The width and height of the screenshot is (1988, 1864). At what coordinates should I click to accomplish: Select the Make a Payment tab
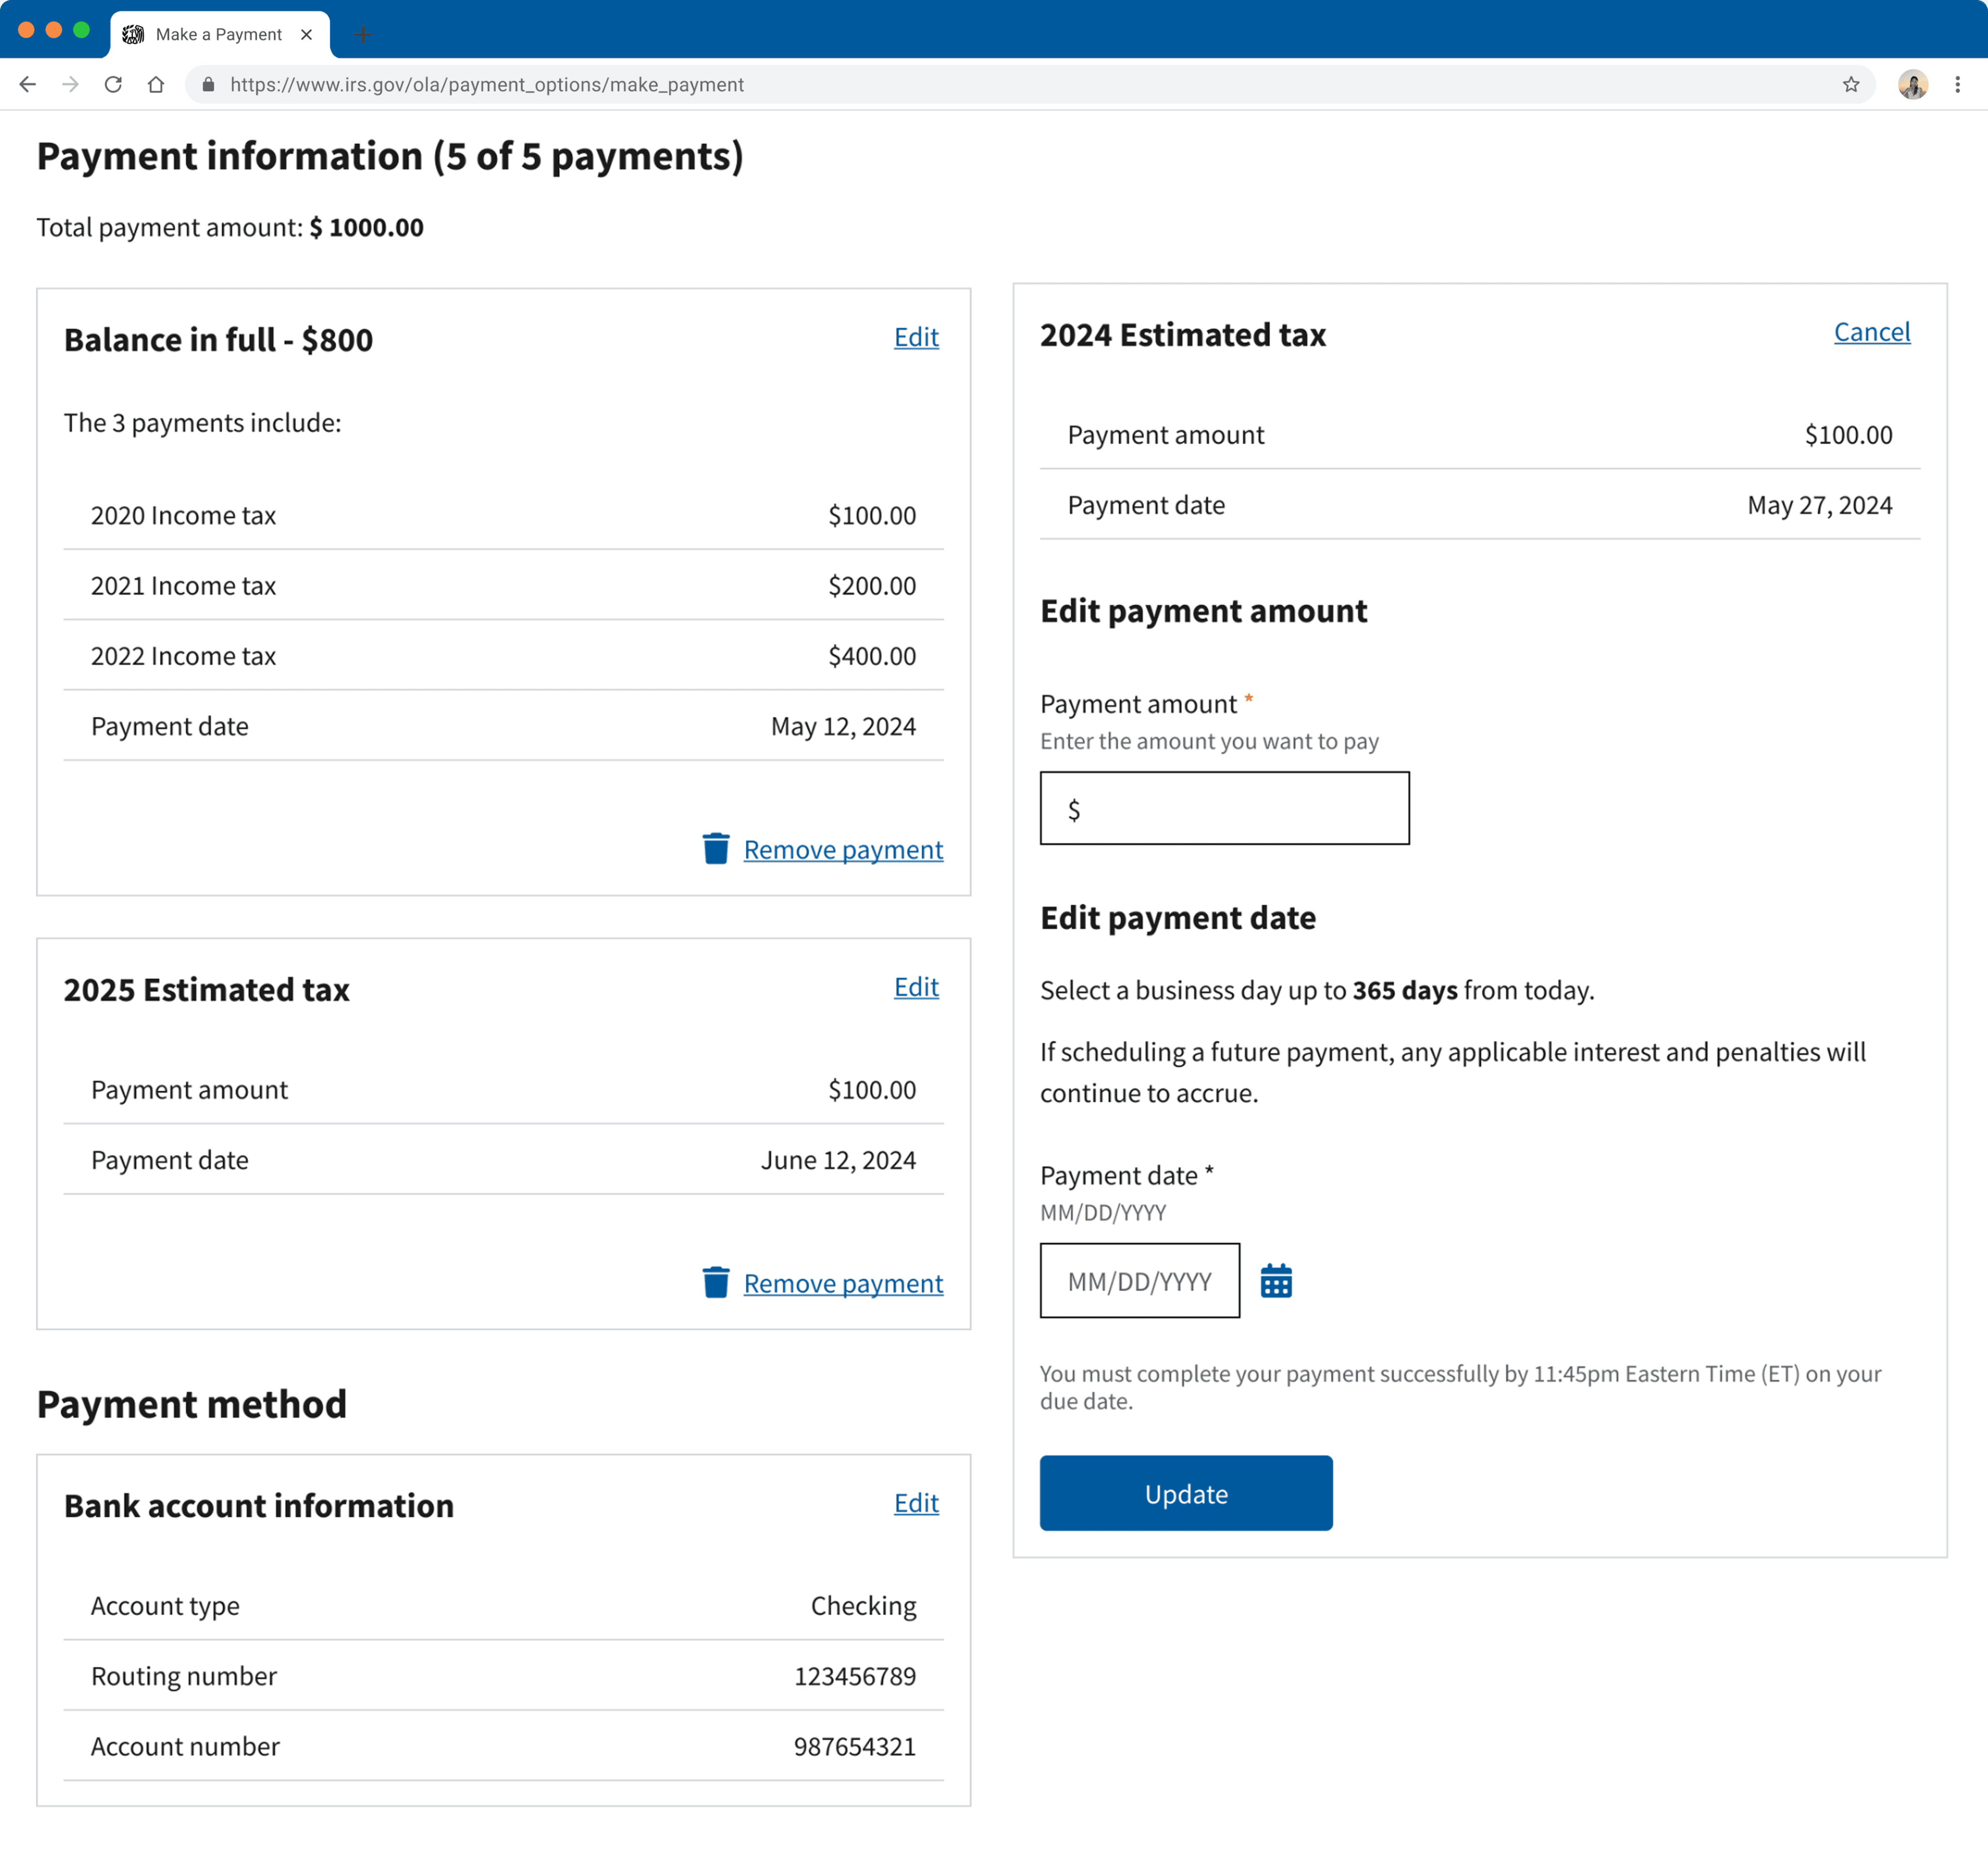pyautogui.click(x=218, y=35)
